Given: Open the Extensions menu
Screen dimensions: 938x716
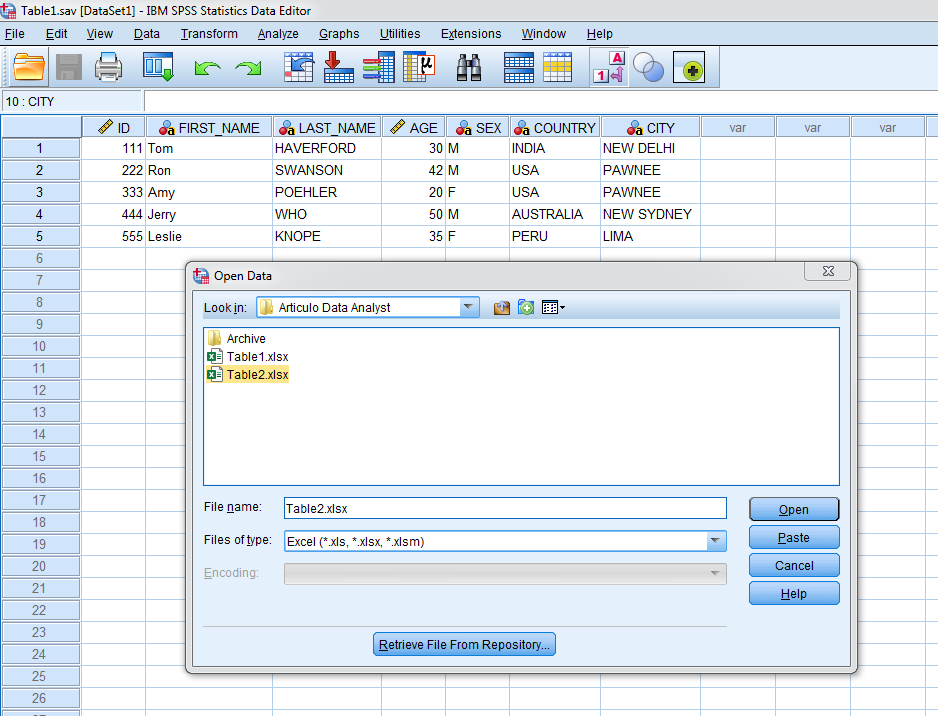Looking at the screenshot, I should pos(471,34).
